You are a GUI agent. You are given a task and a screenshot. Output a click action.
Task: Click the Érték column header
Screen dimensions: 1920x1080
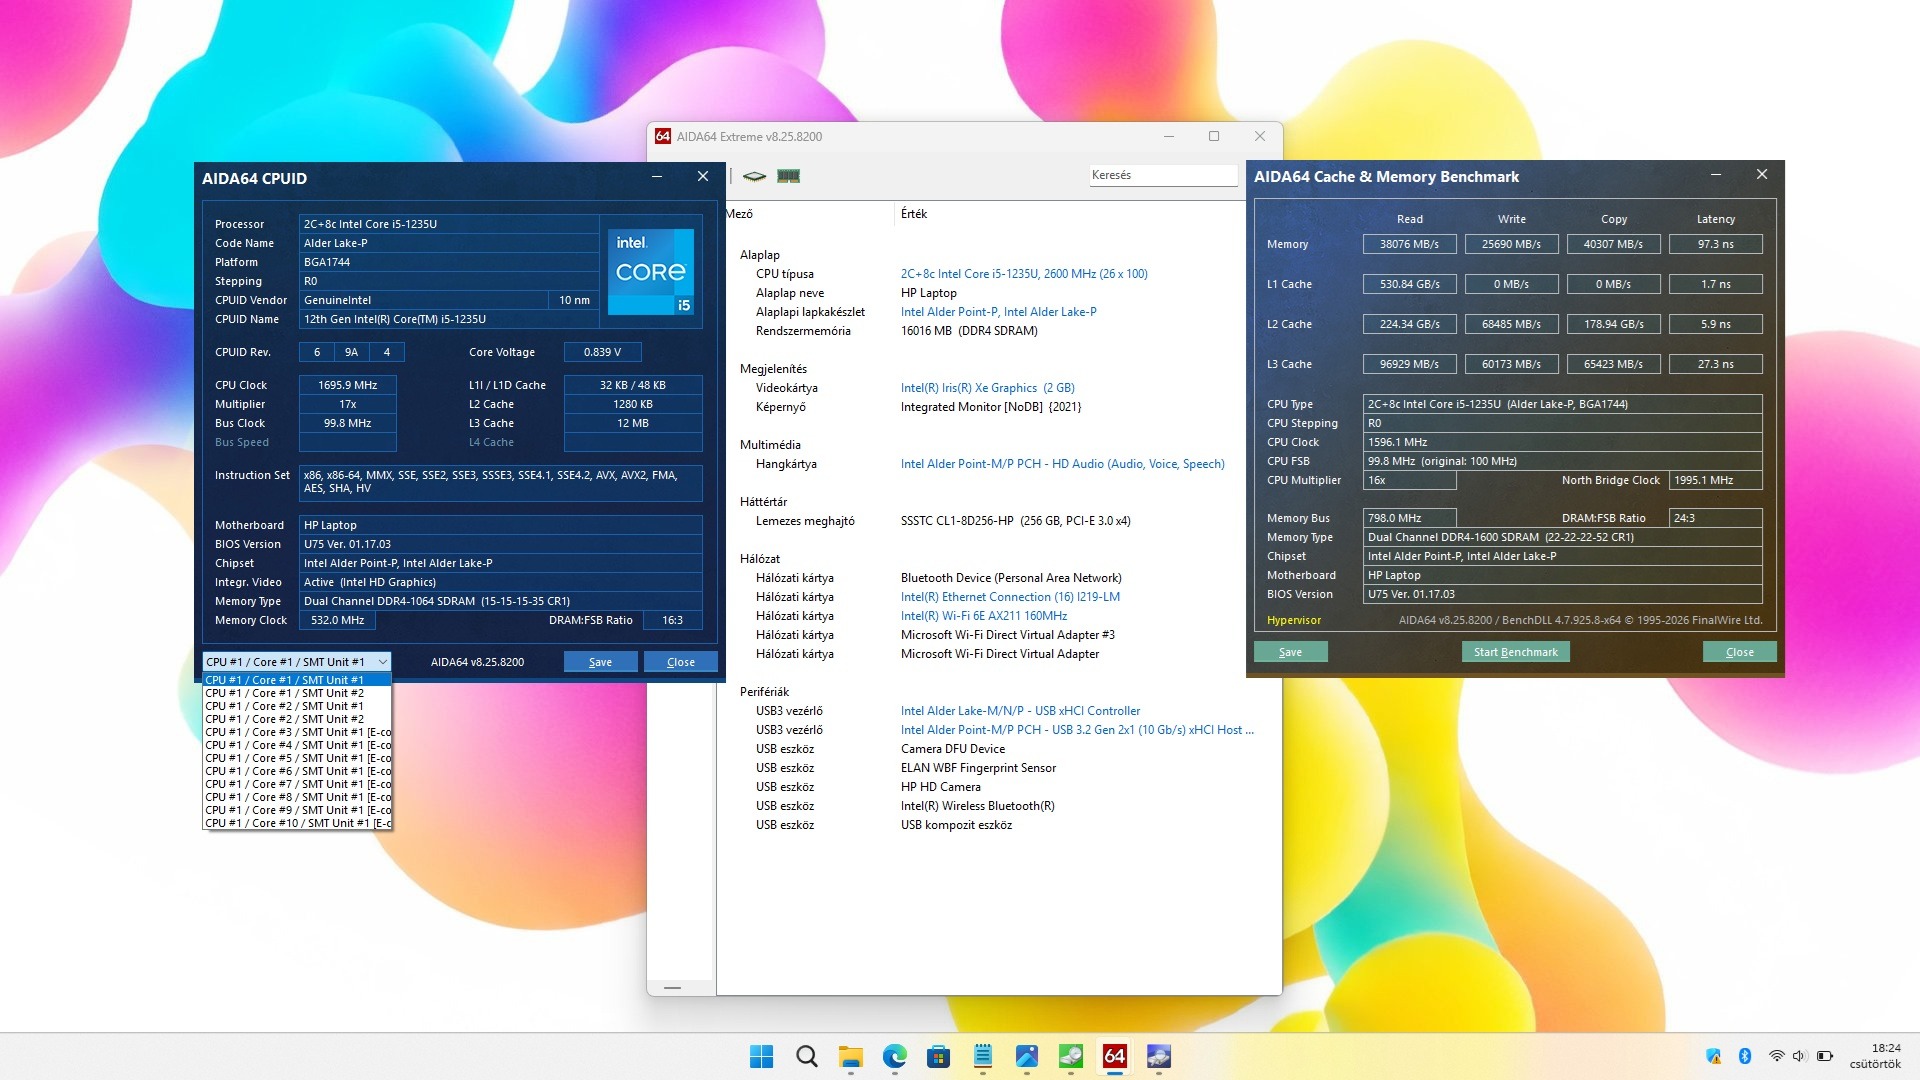pyautogui.click(x=914, y=214)
